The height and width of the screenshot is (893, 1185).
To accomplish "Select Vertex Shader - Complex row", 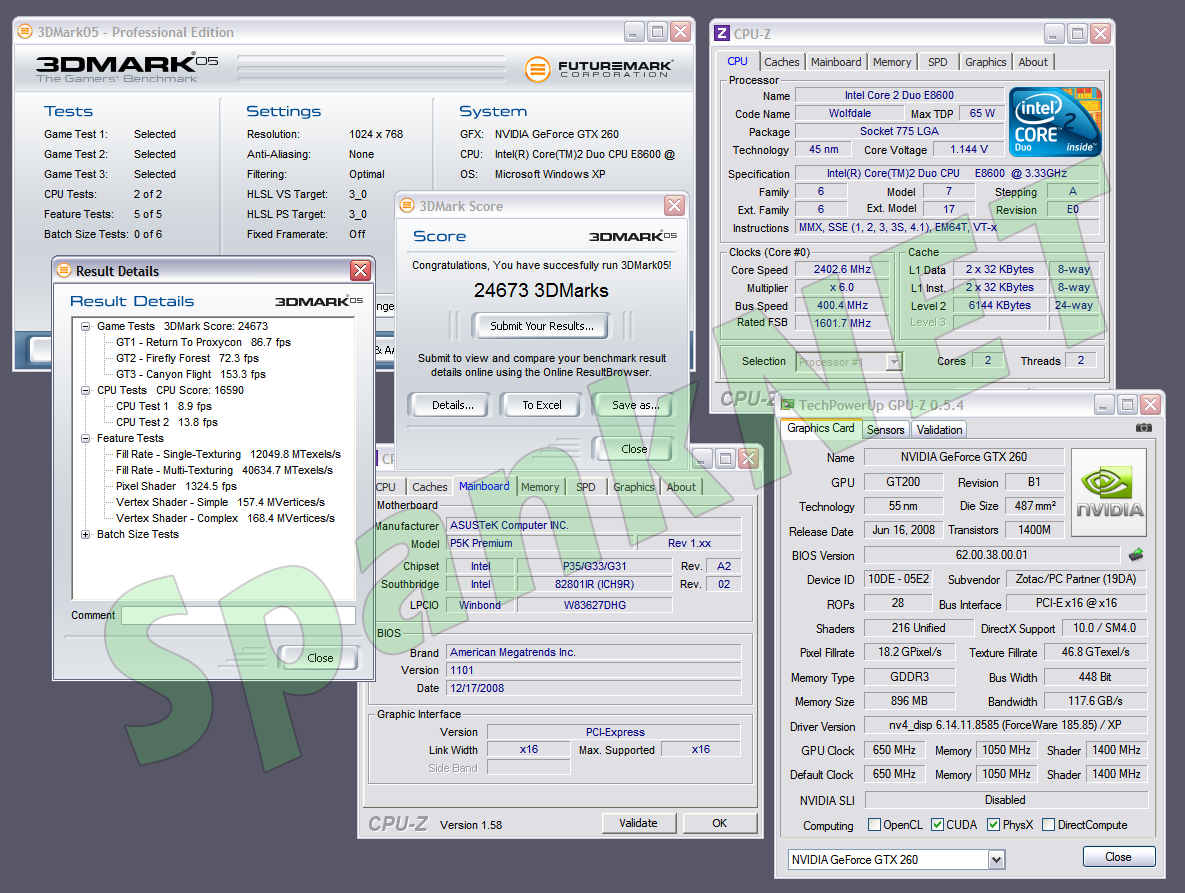I will click(225, 518).
